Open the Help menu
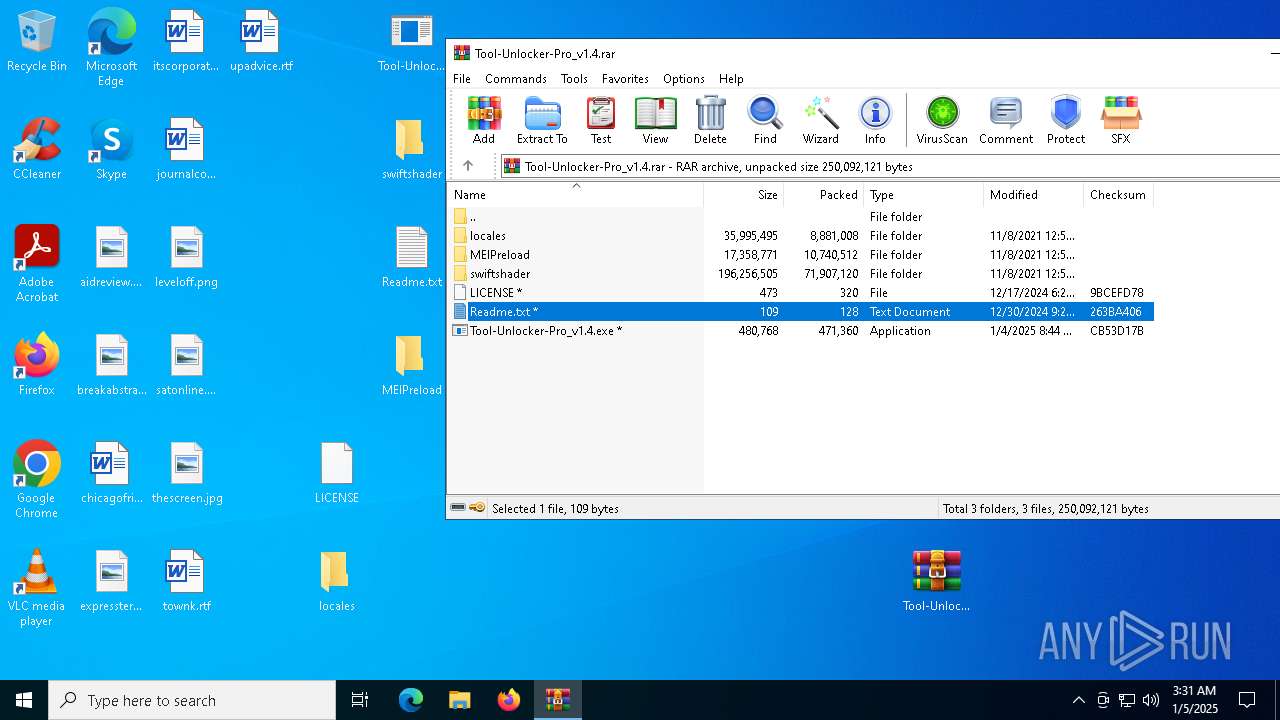 click(731, 78)
